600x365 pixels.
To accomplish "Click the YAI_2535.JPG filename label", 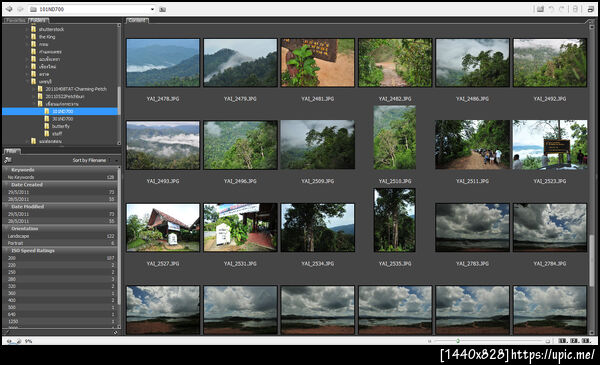I will (395, 264).
